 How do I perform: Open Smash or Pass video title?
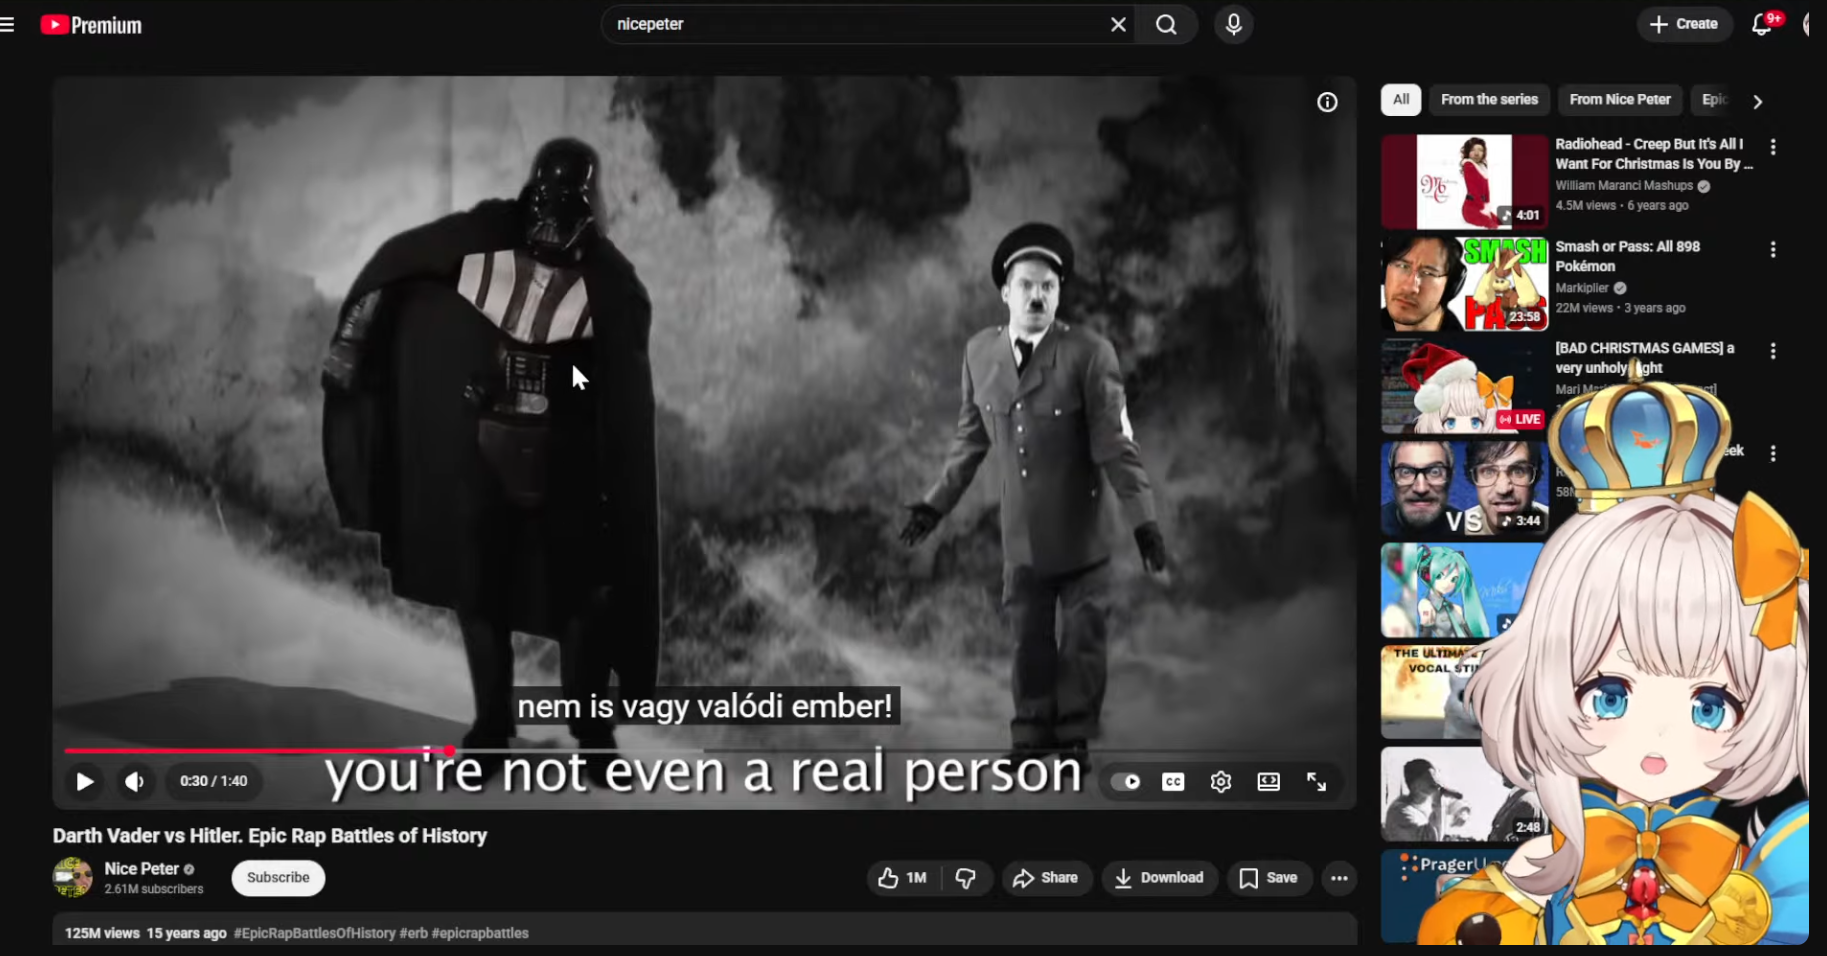[x=1628, y=256]
